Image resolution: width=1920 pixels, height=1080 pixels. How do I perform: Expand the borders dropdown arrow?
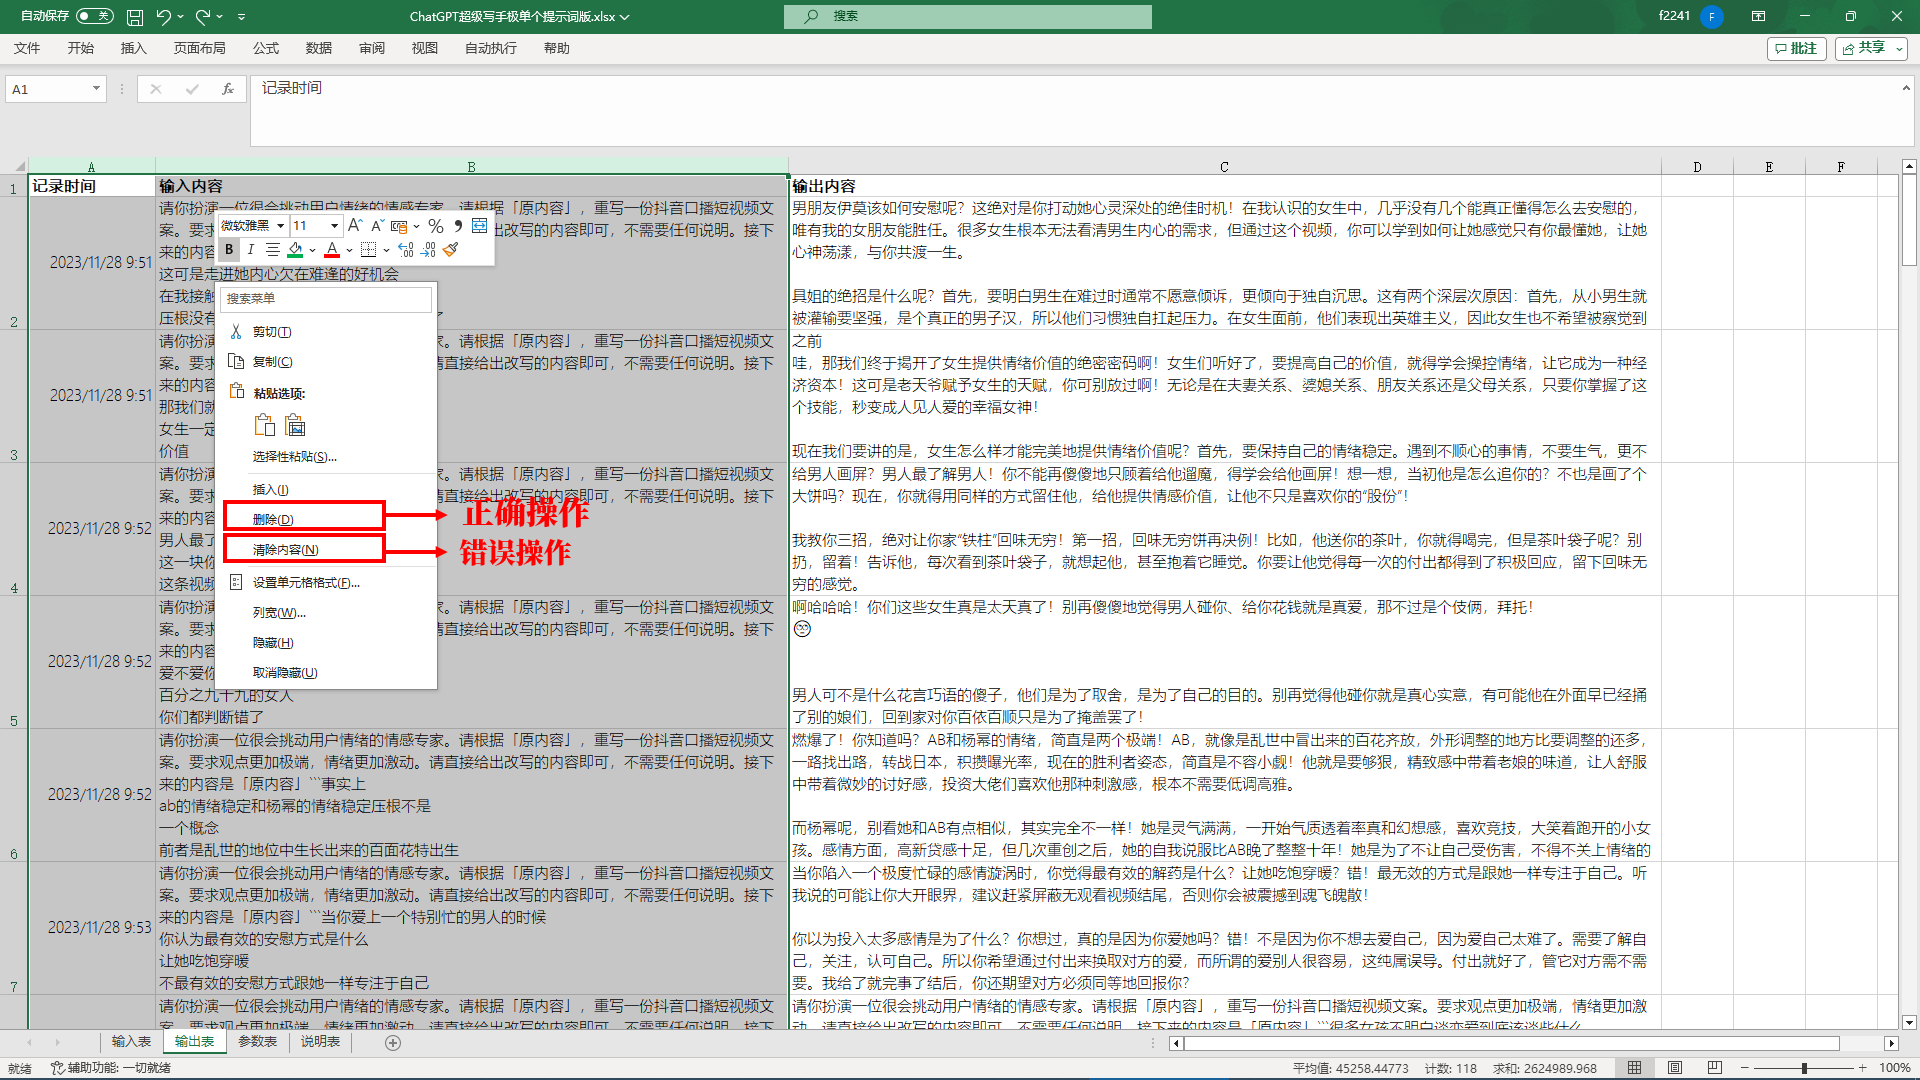click(386, 250)
